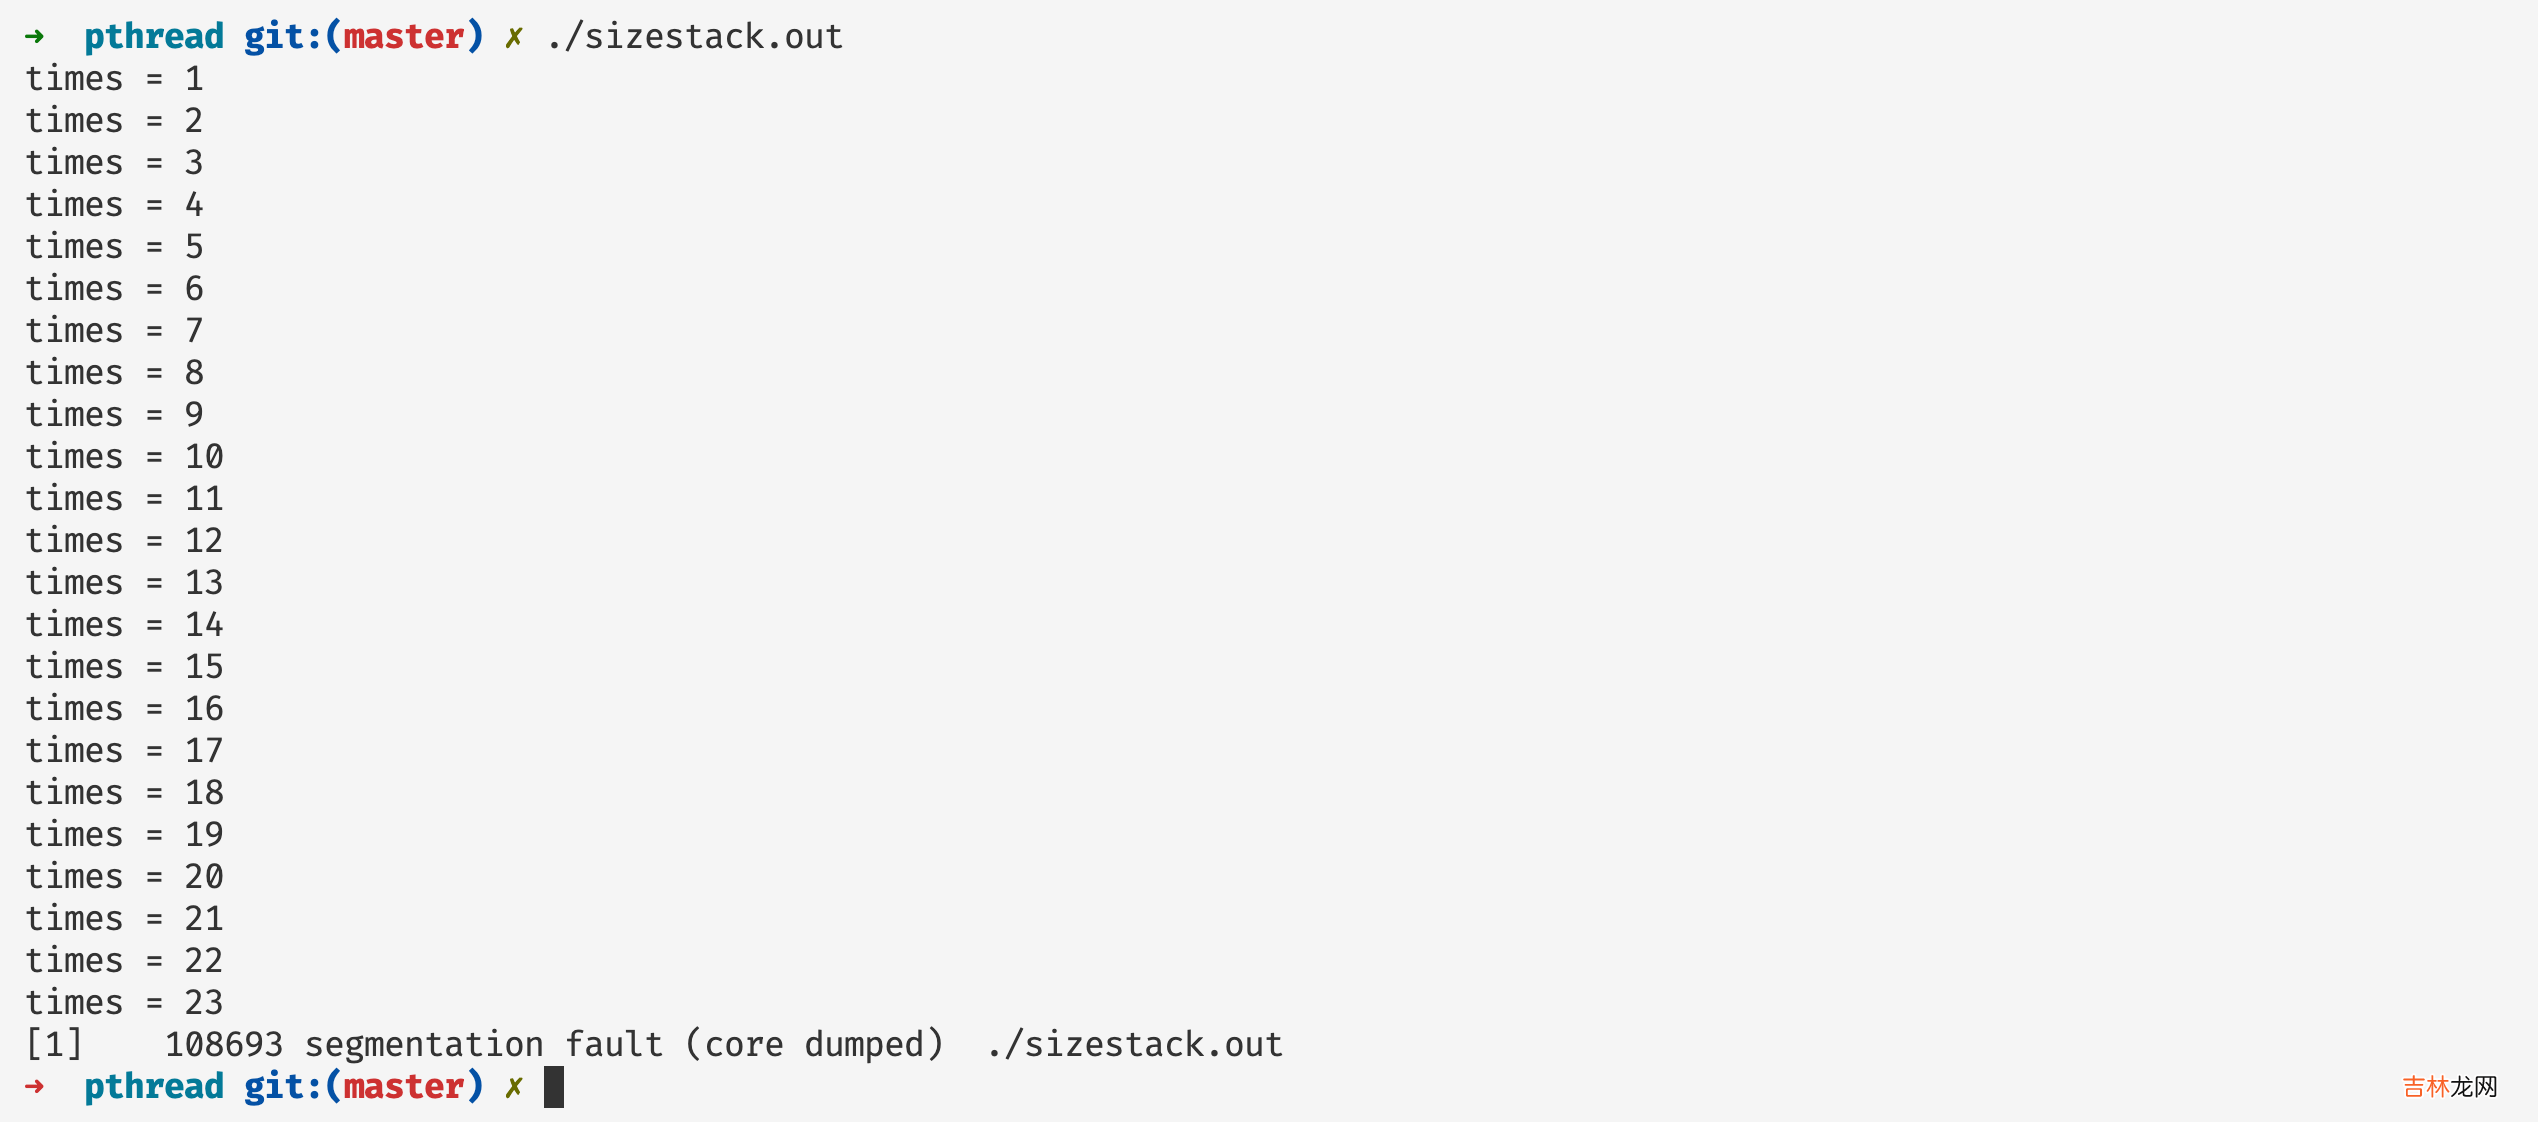Click the job number [1] marker

click(54, 1045)
